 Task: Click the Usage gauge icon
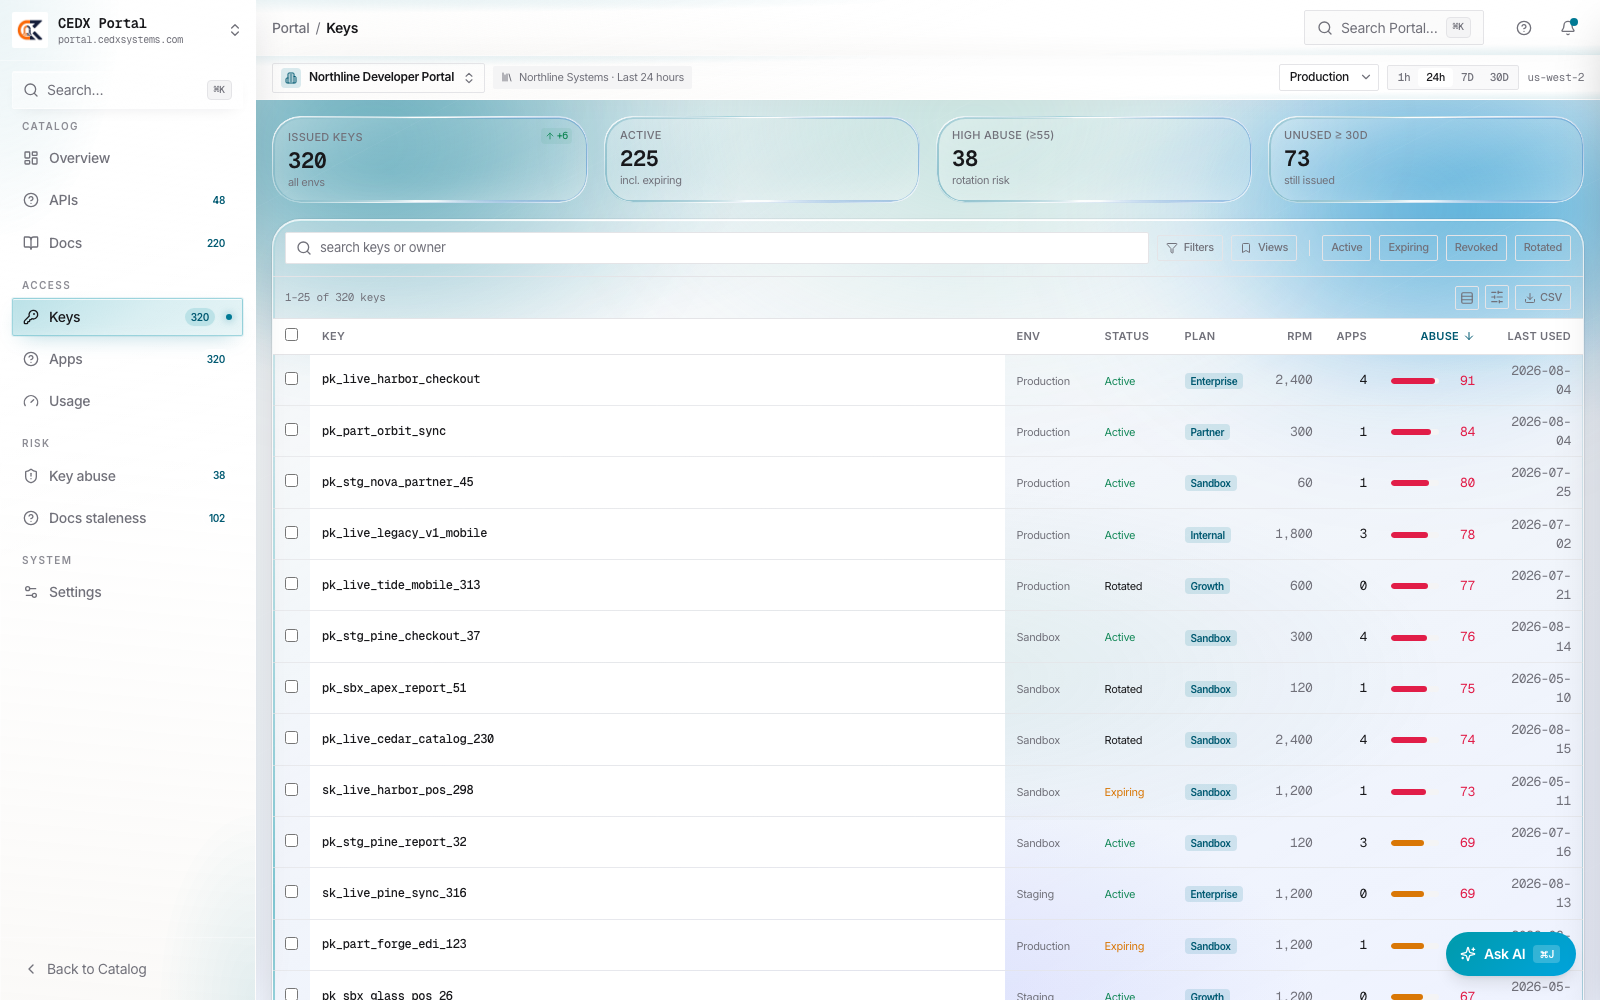coord(31,401)
